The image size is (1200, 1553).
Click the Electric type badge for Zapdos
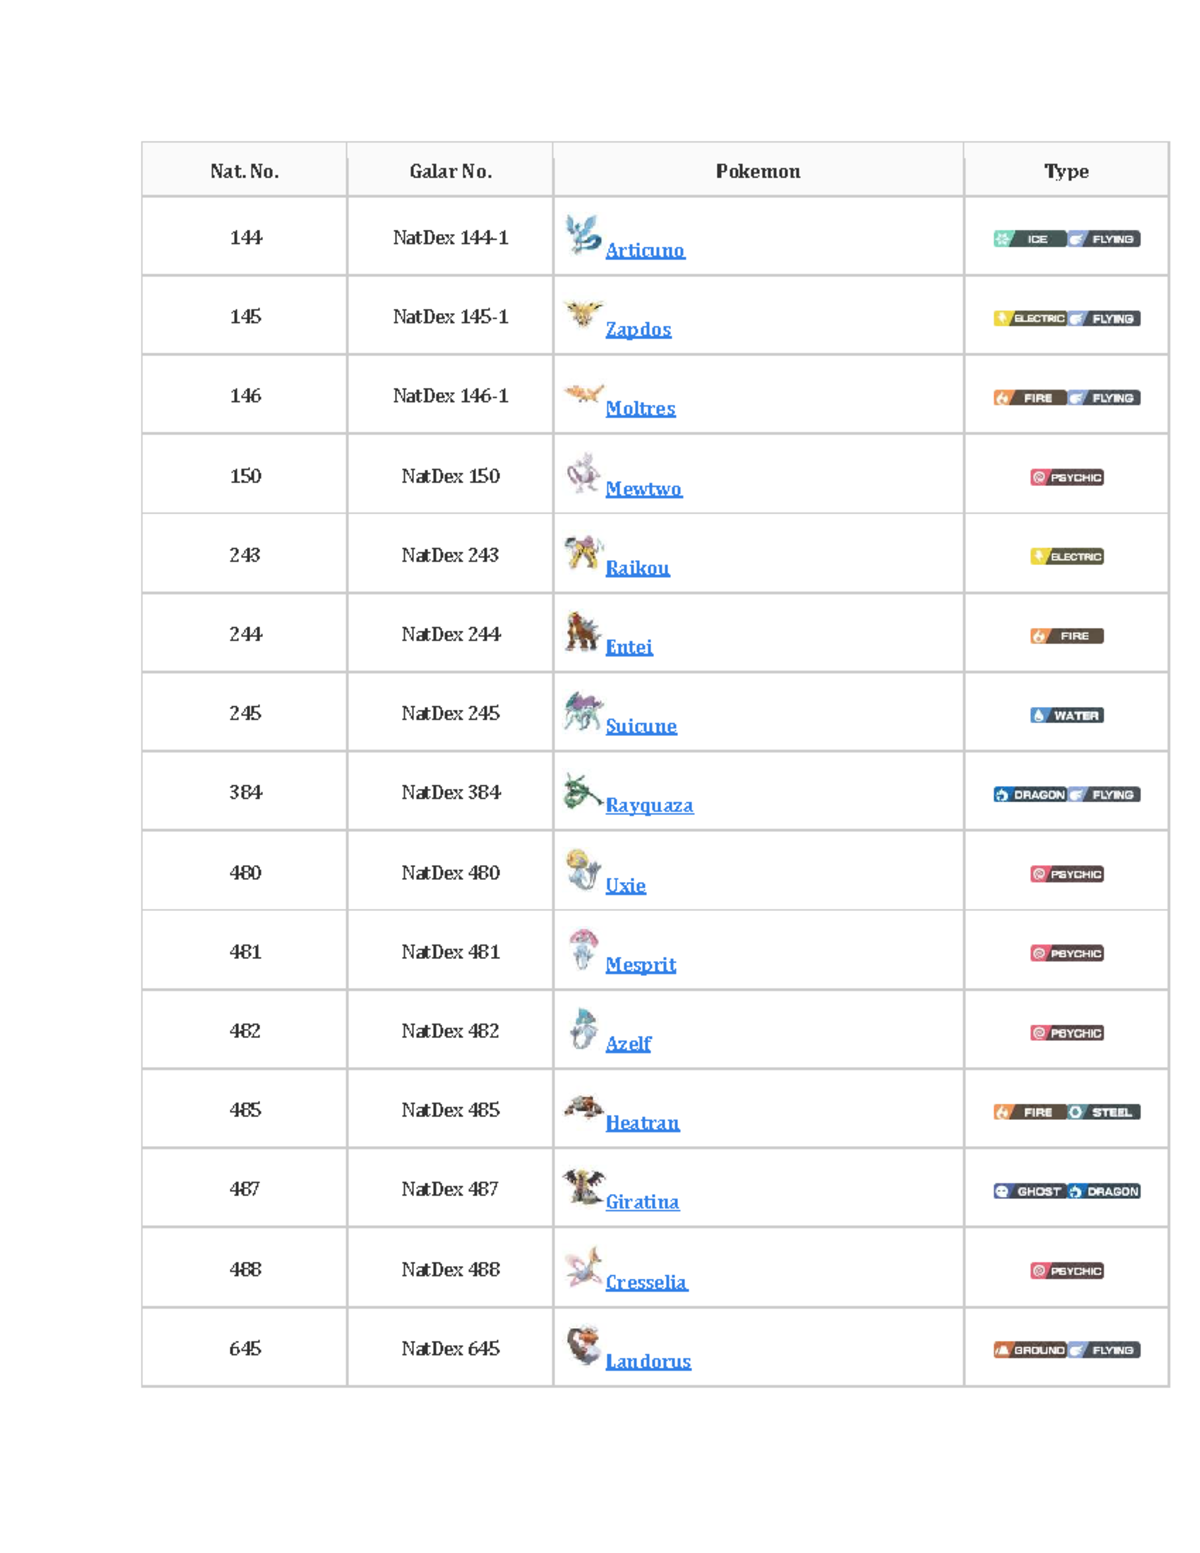pos(1029,318)
